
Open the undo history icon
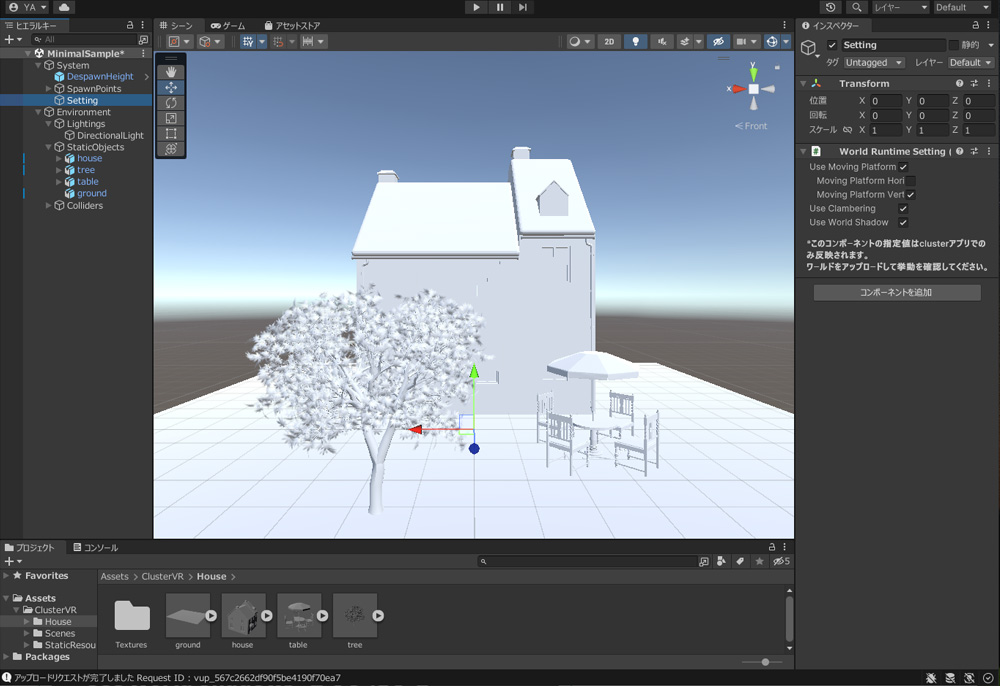pyautogui.click(x=831, y=7)
